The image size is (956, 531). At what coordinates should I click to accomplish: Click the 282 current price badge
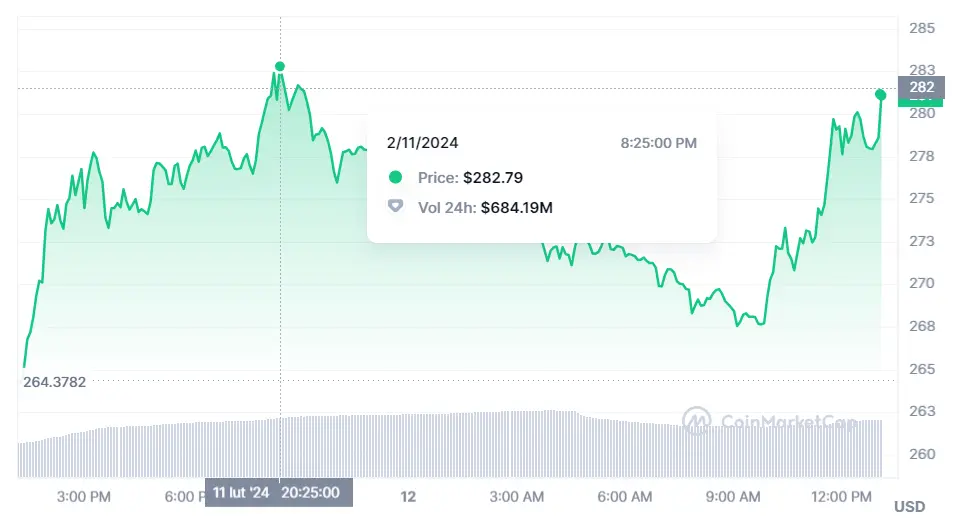point(920,89)
